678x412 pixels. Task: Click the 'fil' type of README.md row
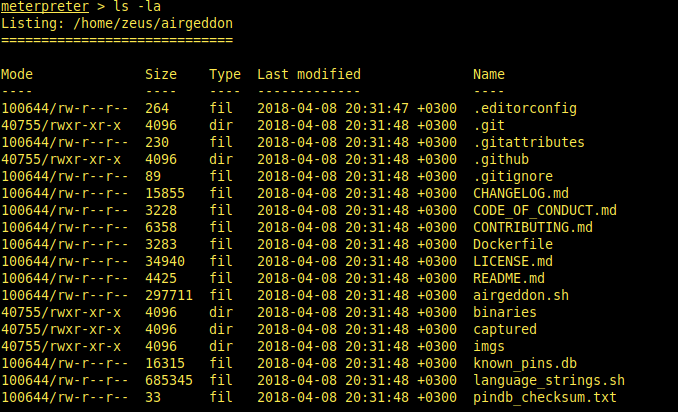[221, 278]
